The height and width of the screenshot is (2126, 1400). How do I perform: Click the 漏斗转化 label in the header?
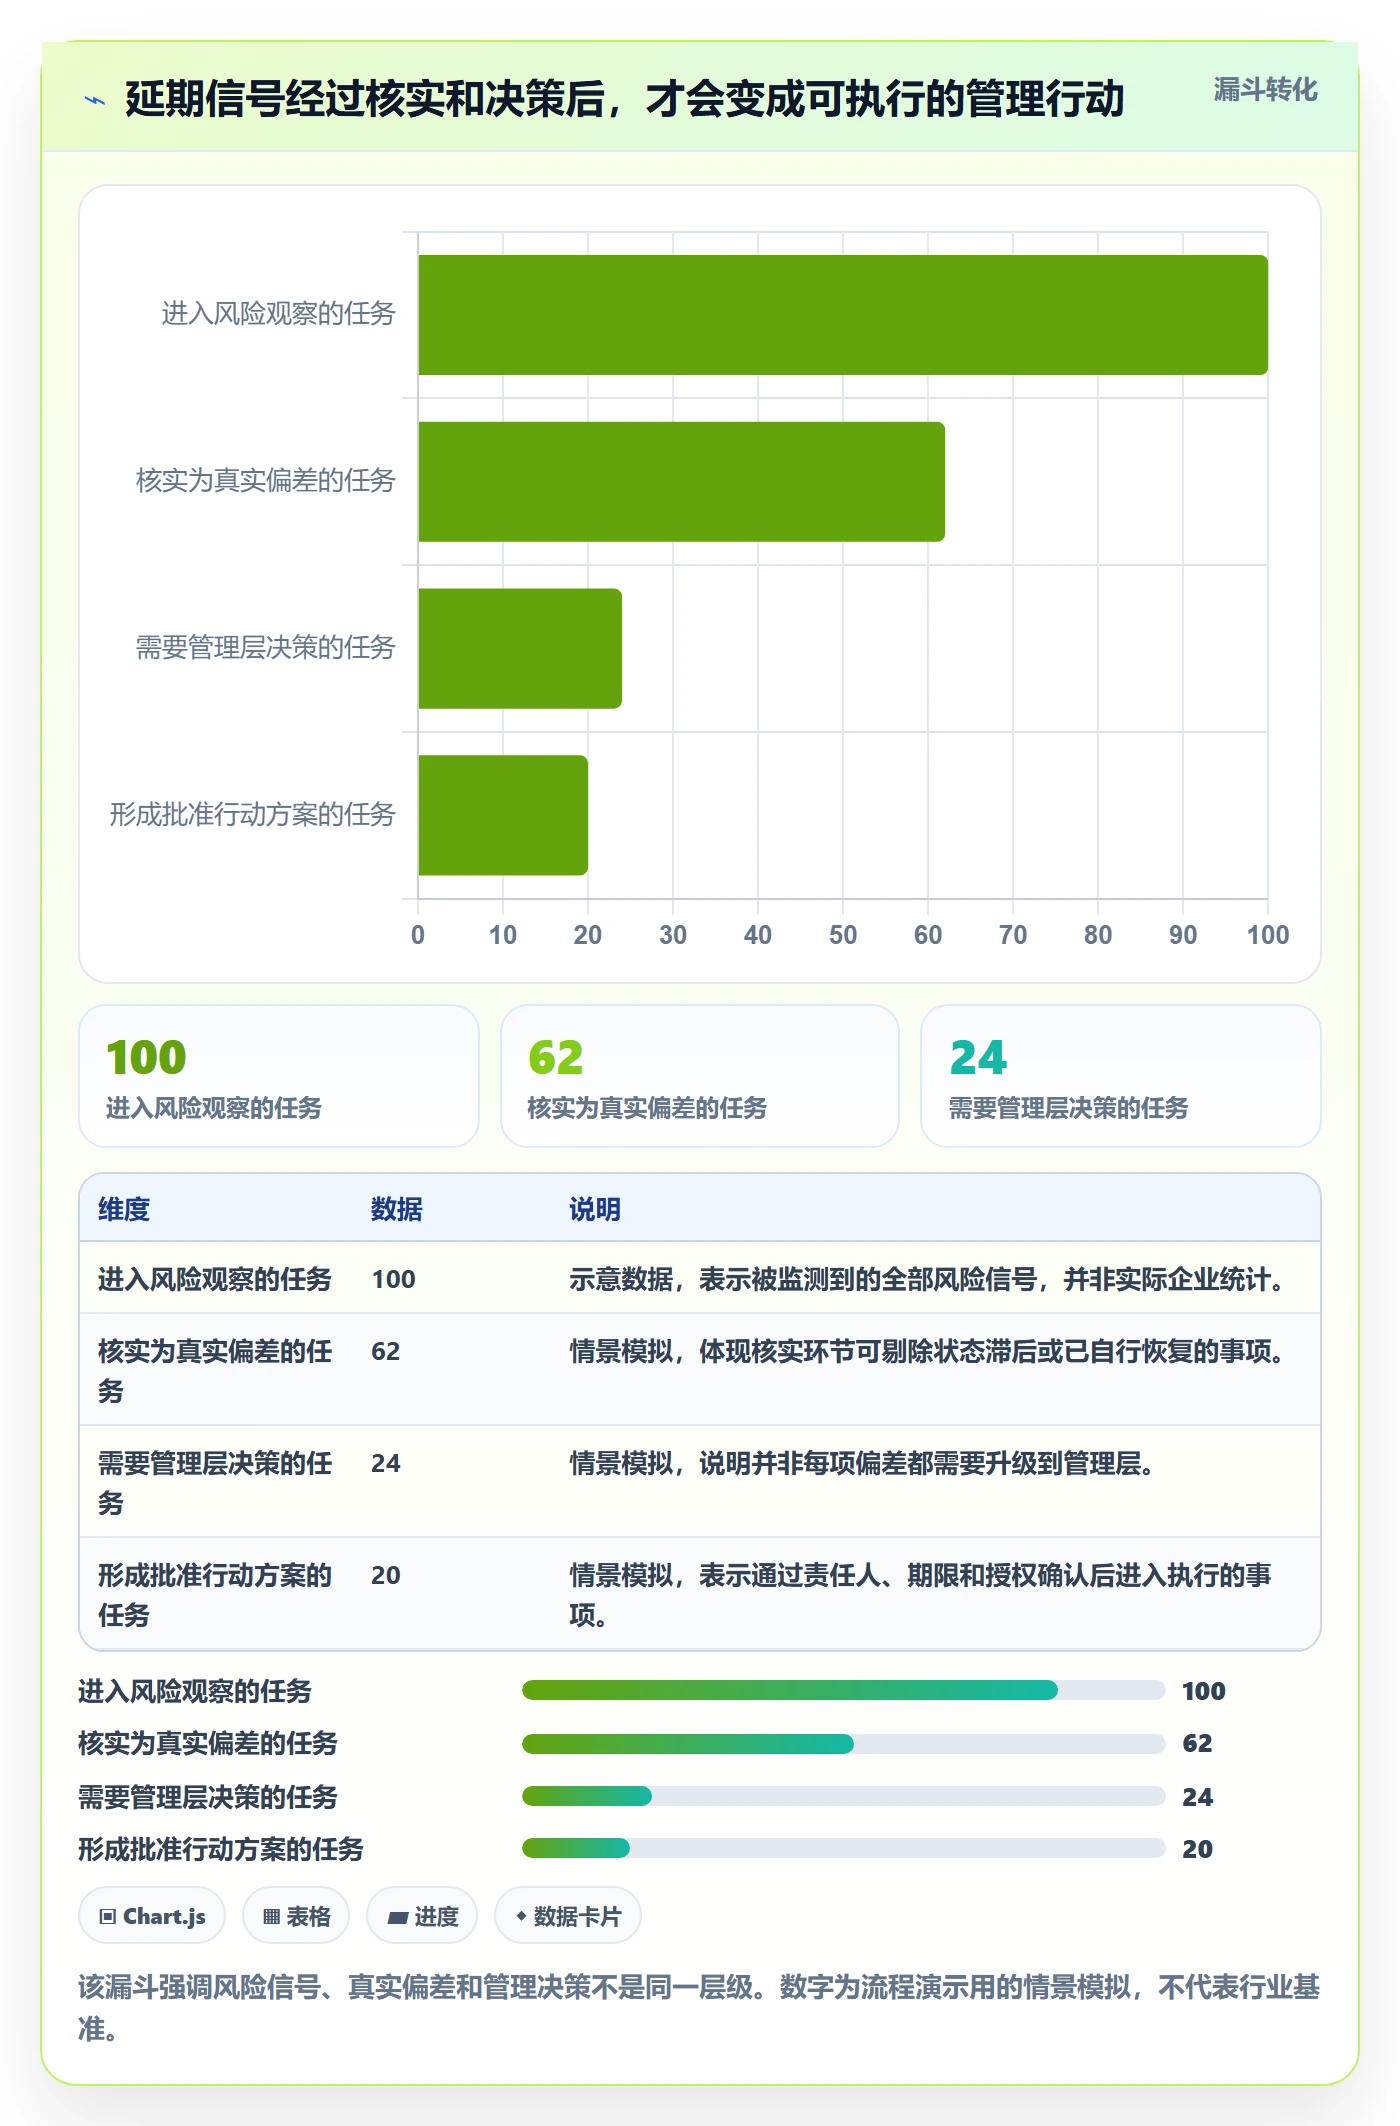tap(1265, 90)
